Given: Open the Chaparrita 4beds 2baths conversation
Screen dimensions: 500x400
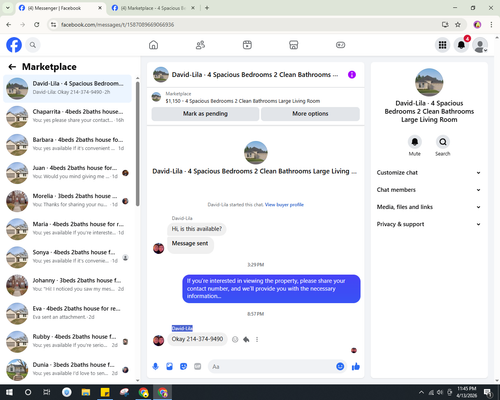Looking at the screenshot, I should pos(67,117).
